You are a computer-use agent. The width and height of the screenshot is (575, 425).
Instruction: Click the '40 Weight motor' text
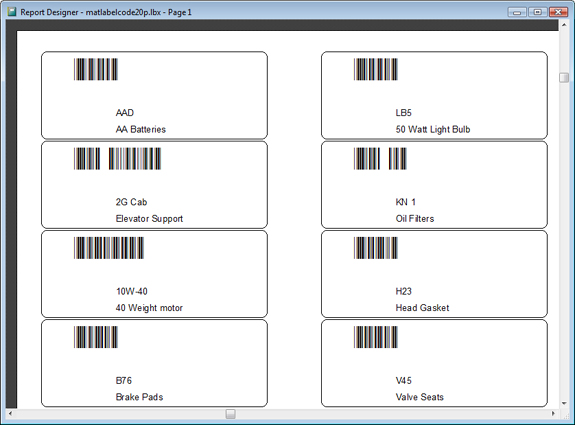click(x=149, y=308)
